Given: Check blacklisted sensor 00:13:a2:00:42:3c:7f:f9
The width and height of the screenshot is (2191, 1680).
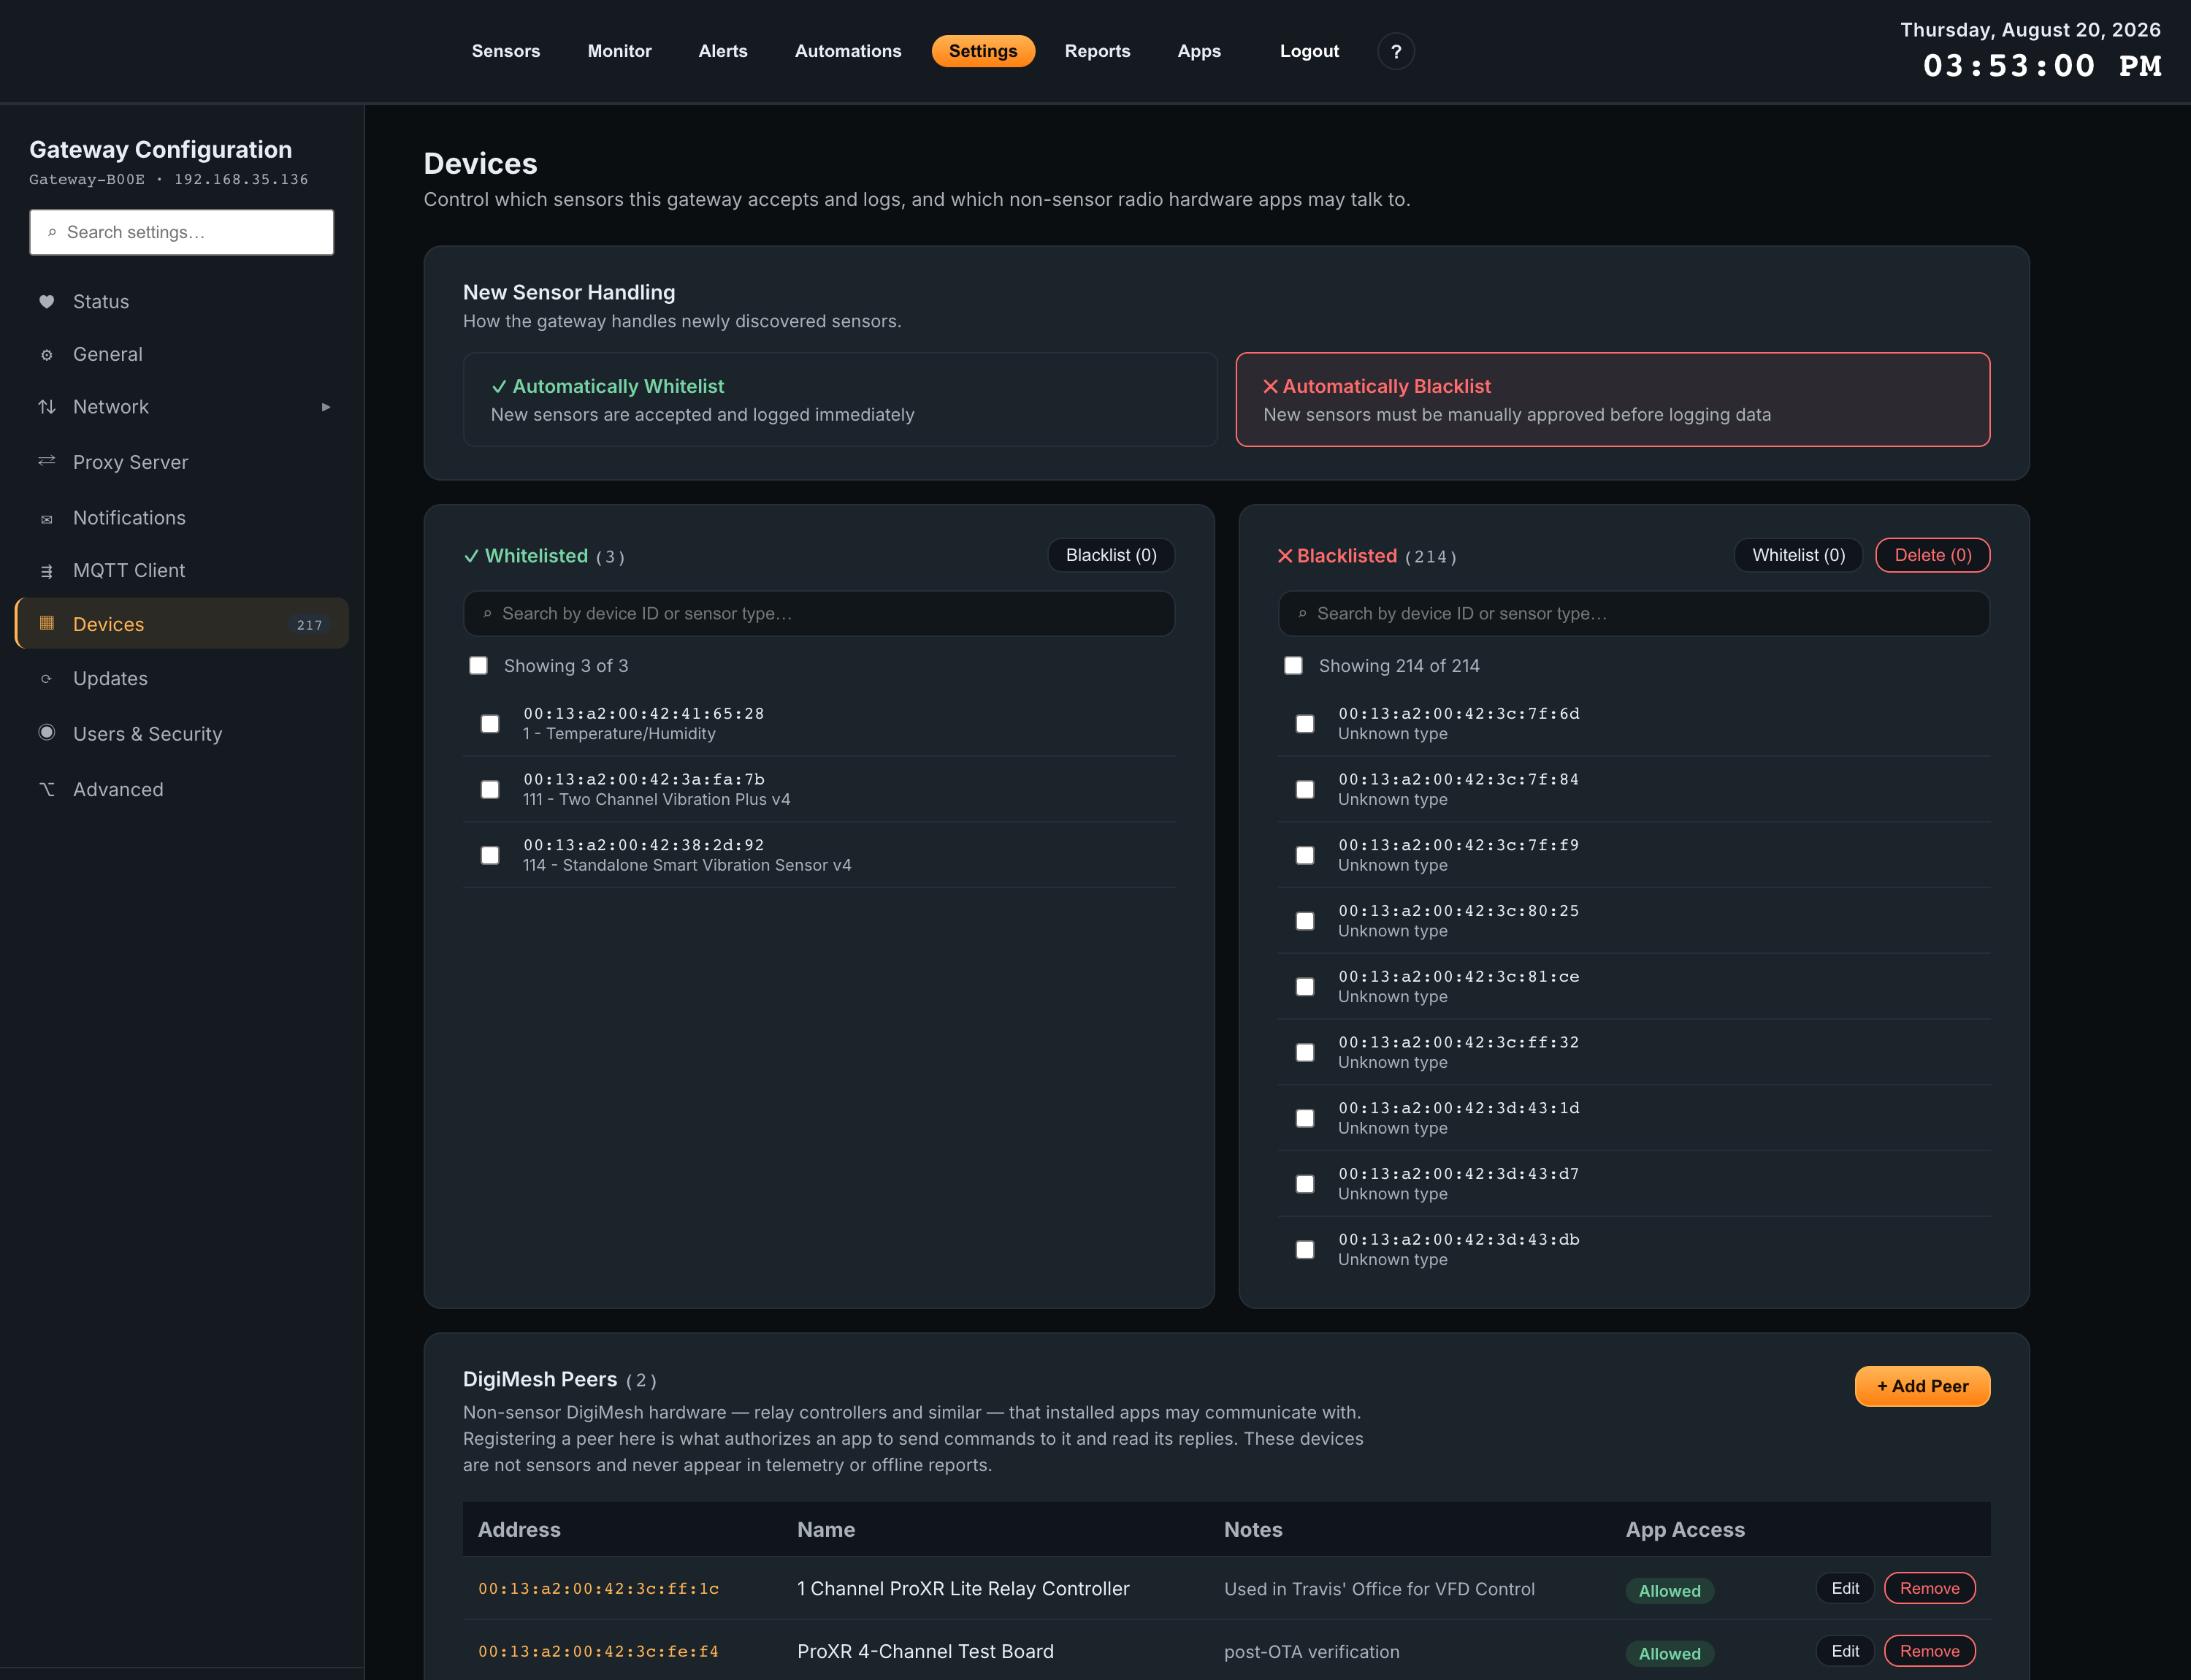Looking at the screenshot, I should click(x=1305, y=855).
